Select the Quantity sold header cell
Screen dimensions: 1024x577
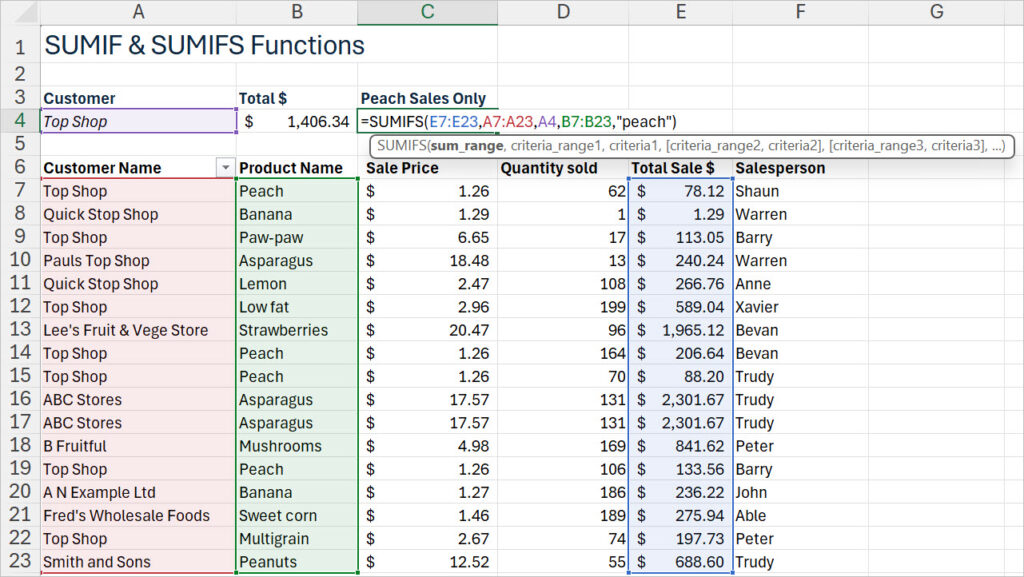click(548, 168)
